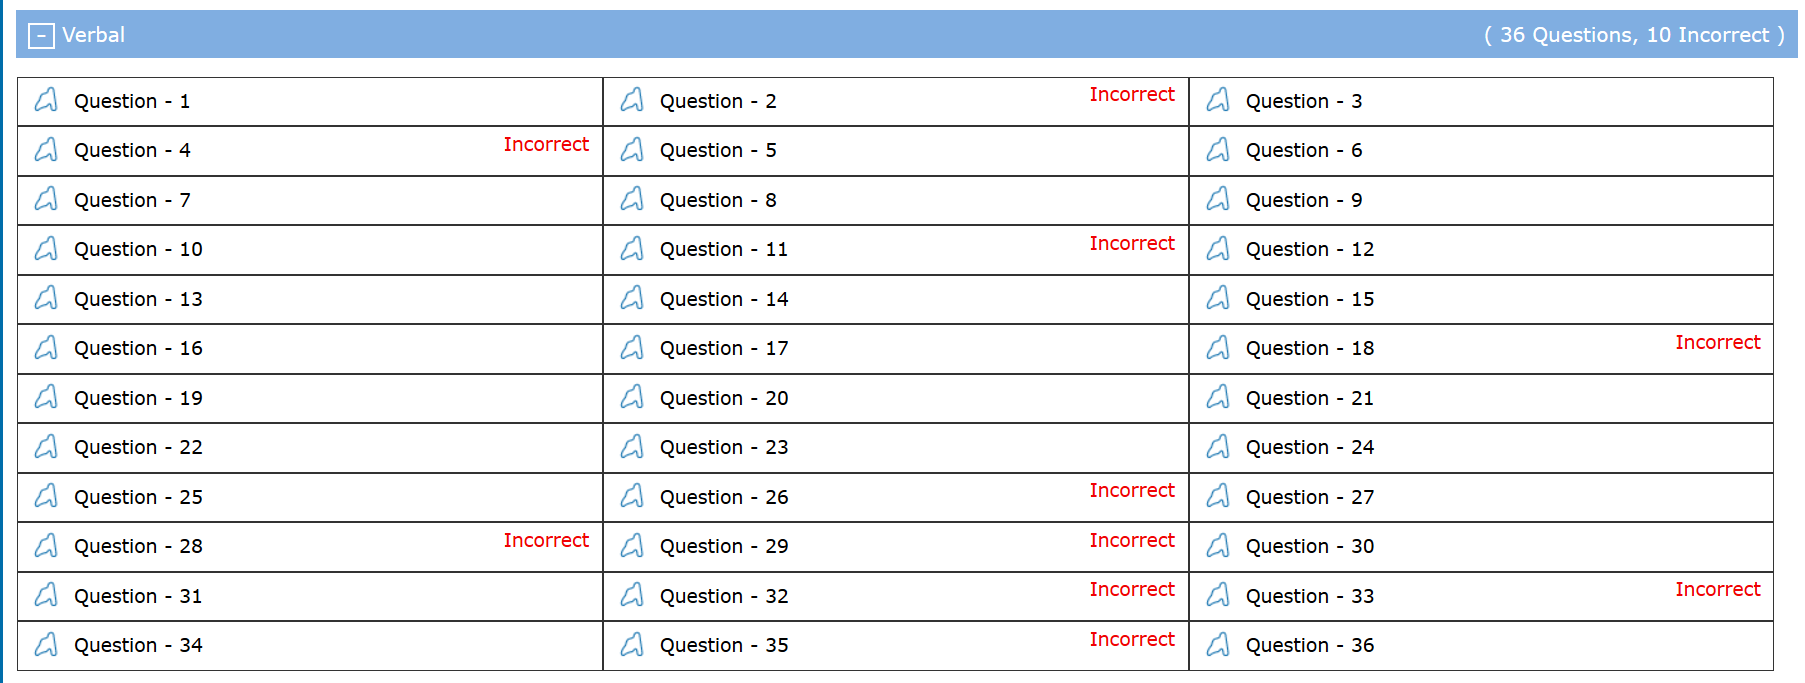Click the 36 Questions, 10 Incorrect summary
Screen dimensions: 1805x683
pyautogui.click(x=1634, y=35)
